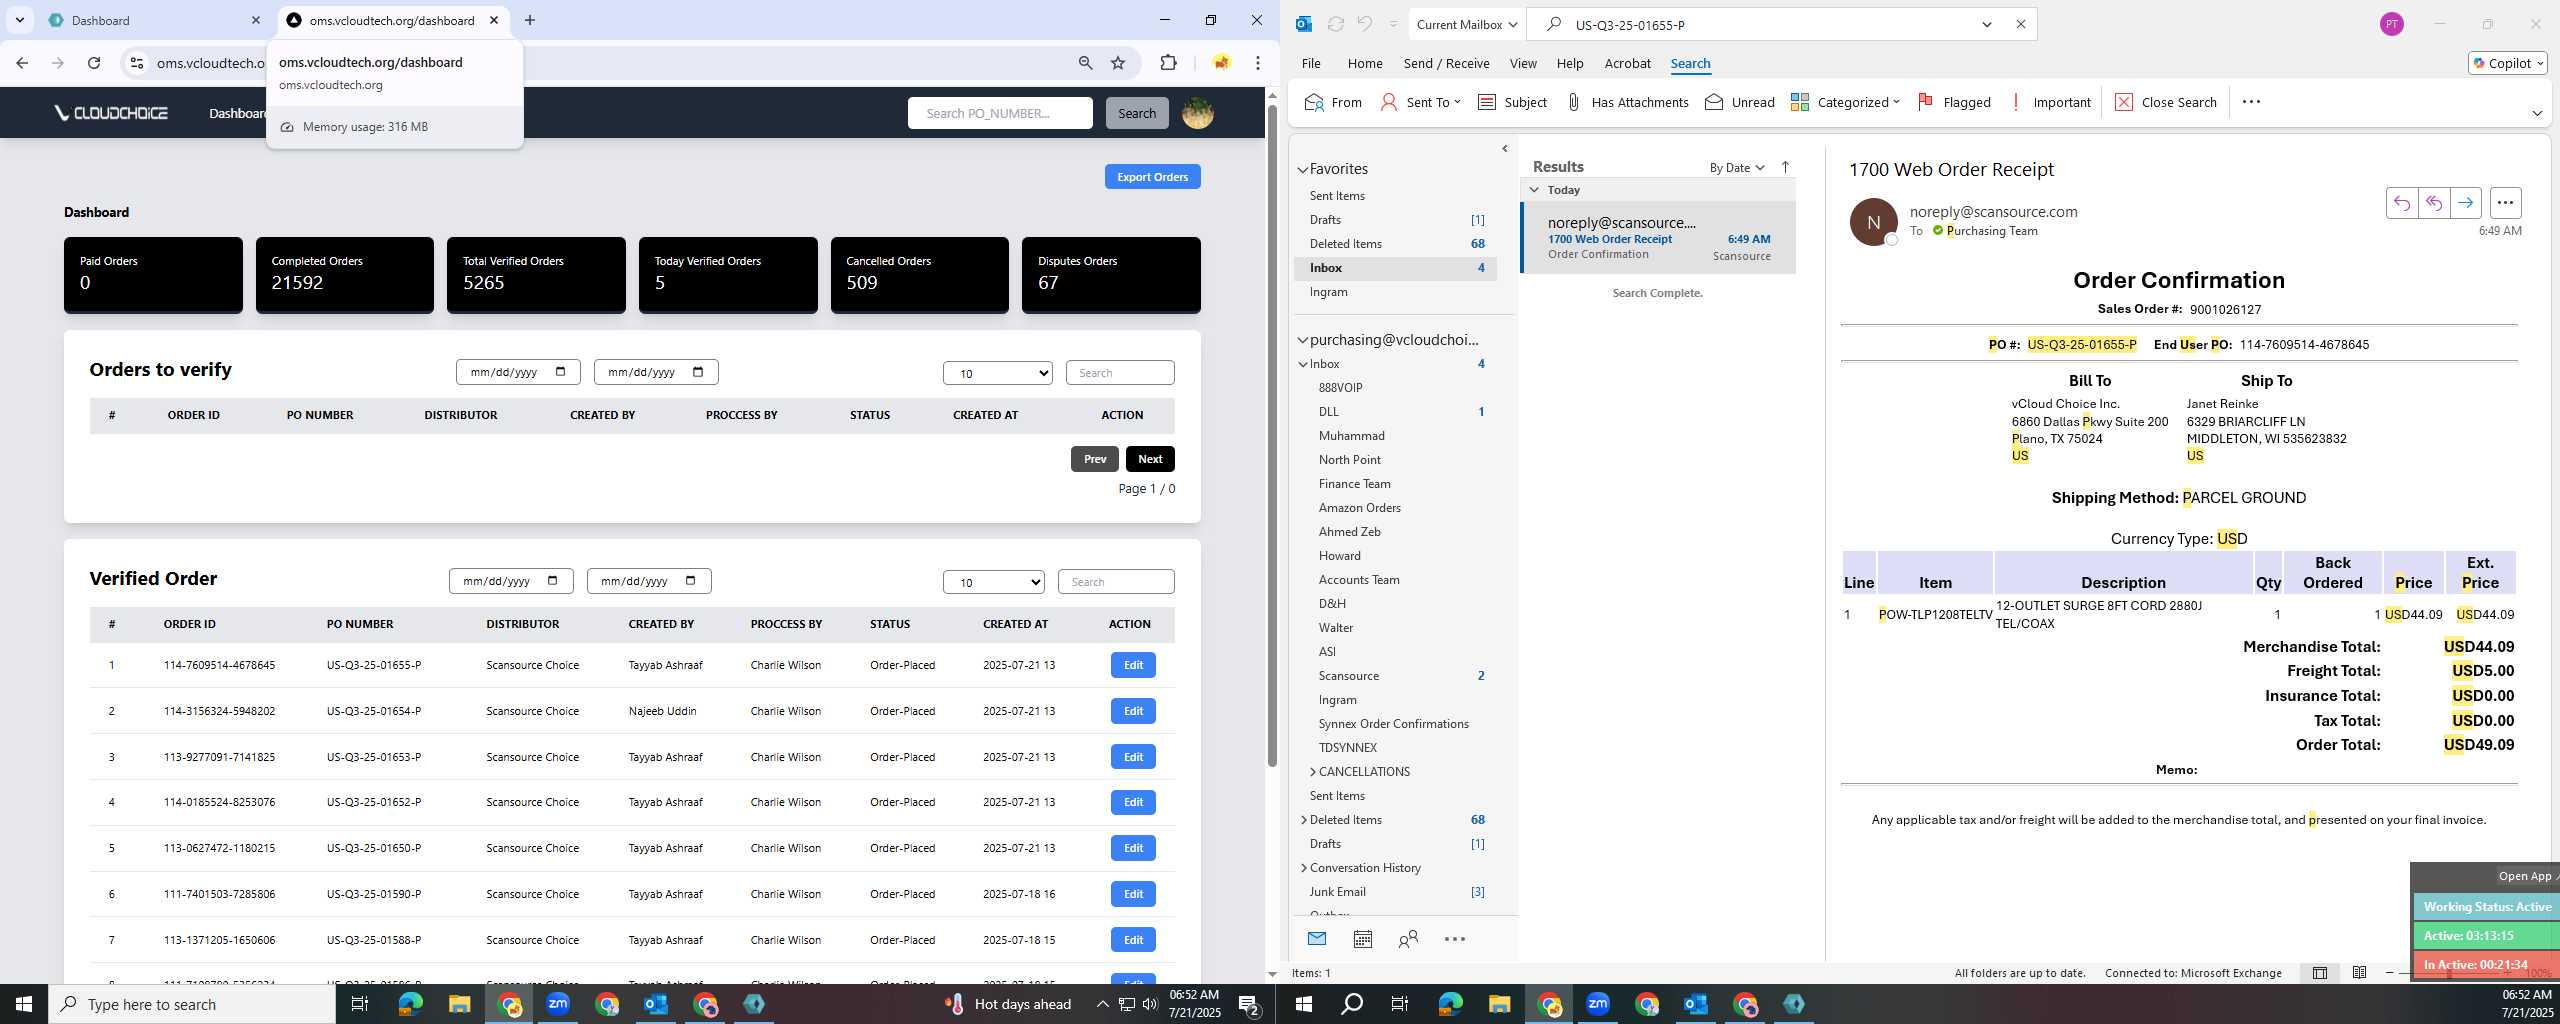2560x1024 pixels.
Task: Click the Chrome zoom magnifier icon
Action: tap(1085, 63)
